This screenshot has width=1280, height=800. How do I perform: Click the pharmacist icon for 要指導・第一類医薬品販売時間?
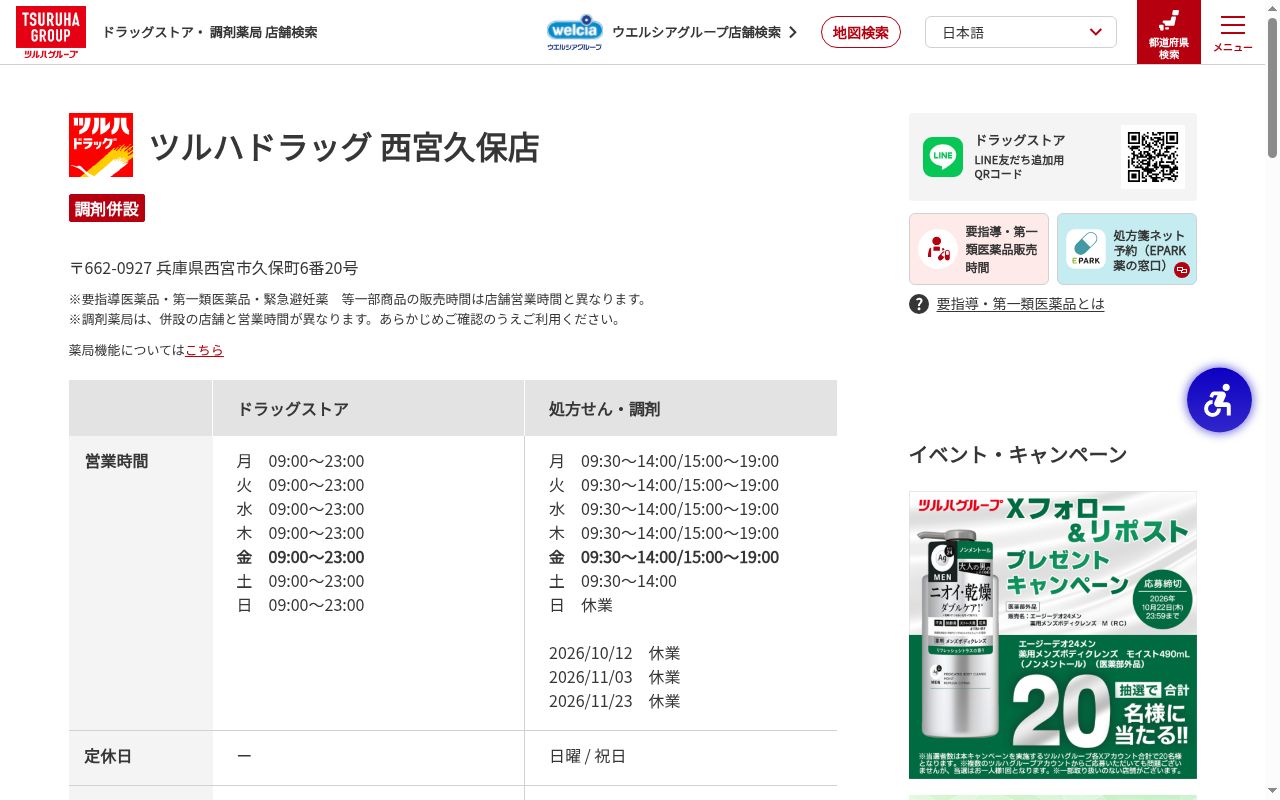938,249
